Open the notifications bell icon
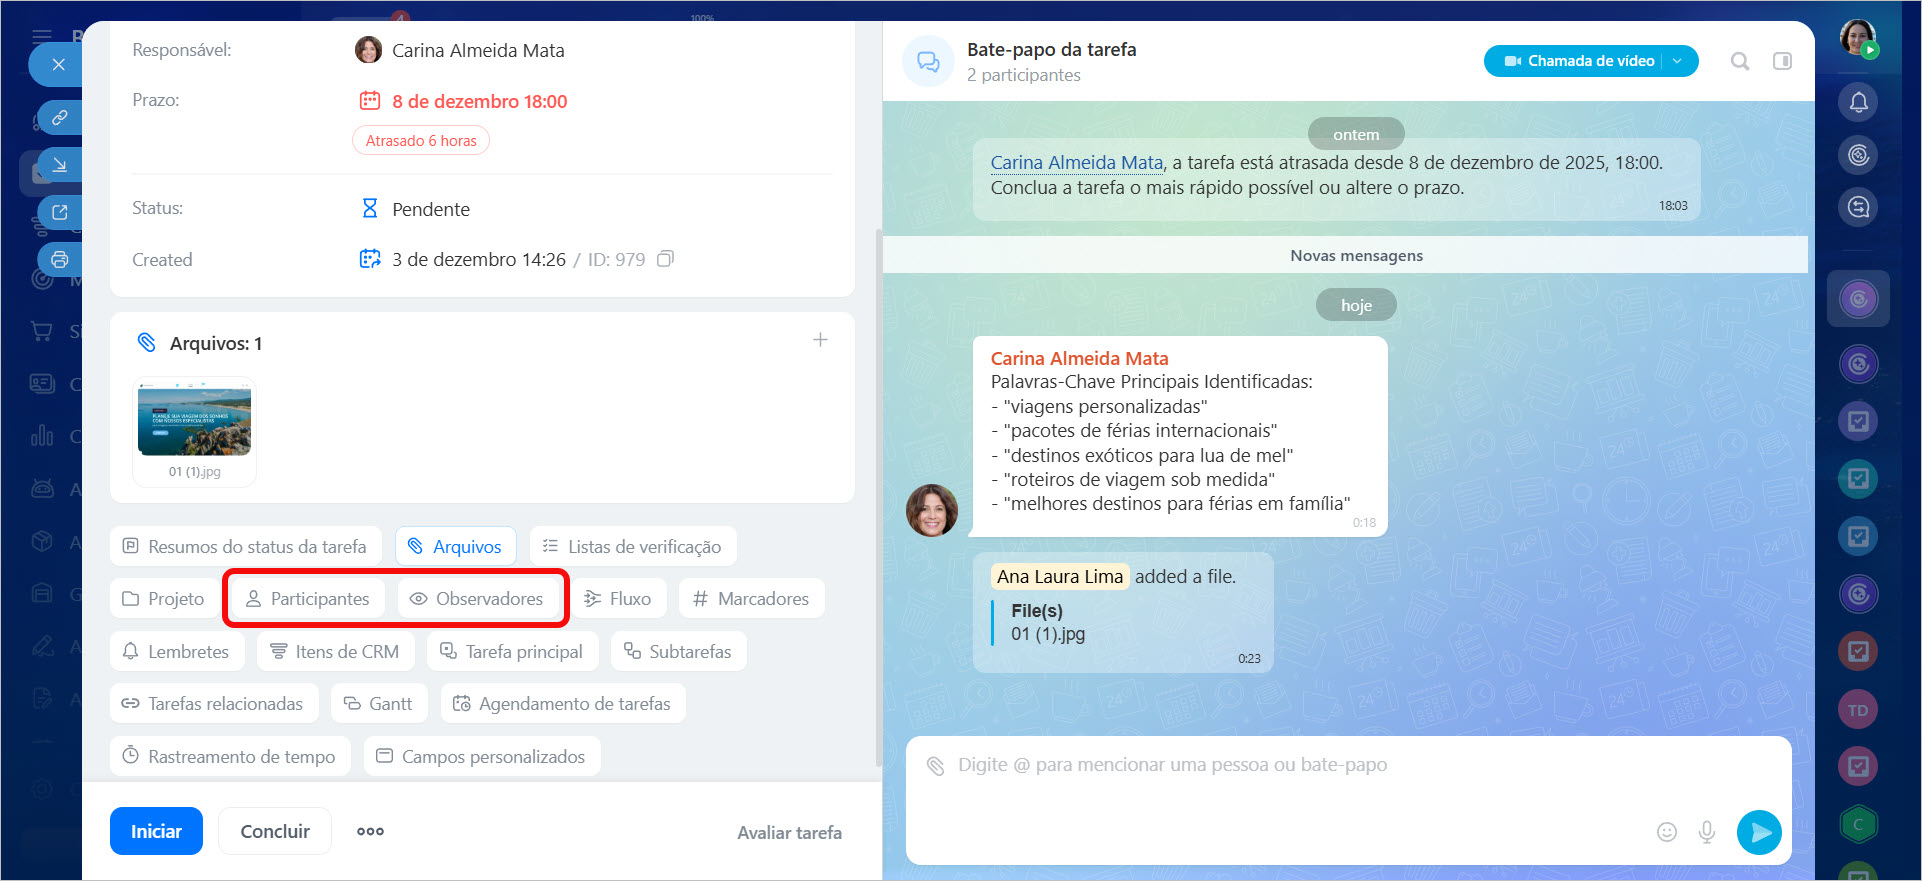The height and width of the screenshot is (881, 1922). point(1858,102)
